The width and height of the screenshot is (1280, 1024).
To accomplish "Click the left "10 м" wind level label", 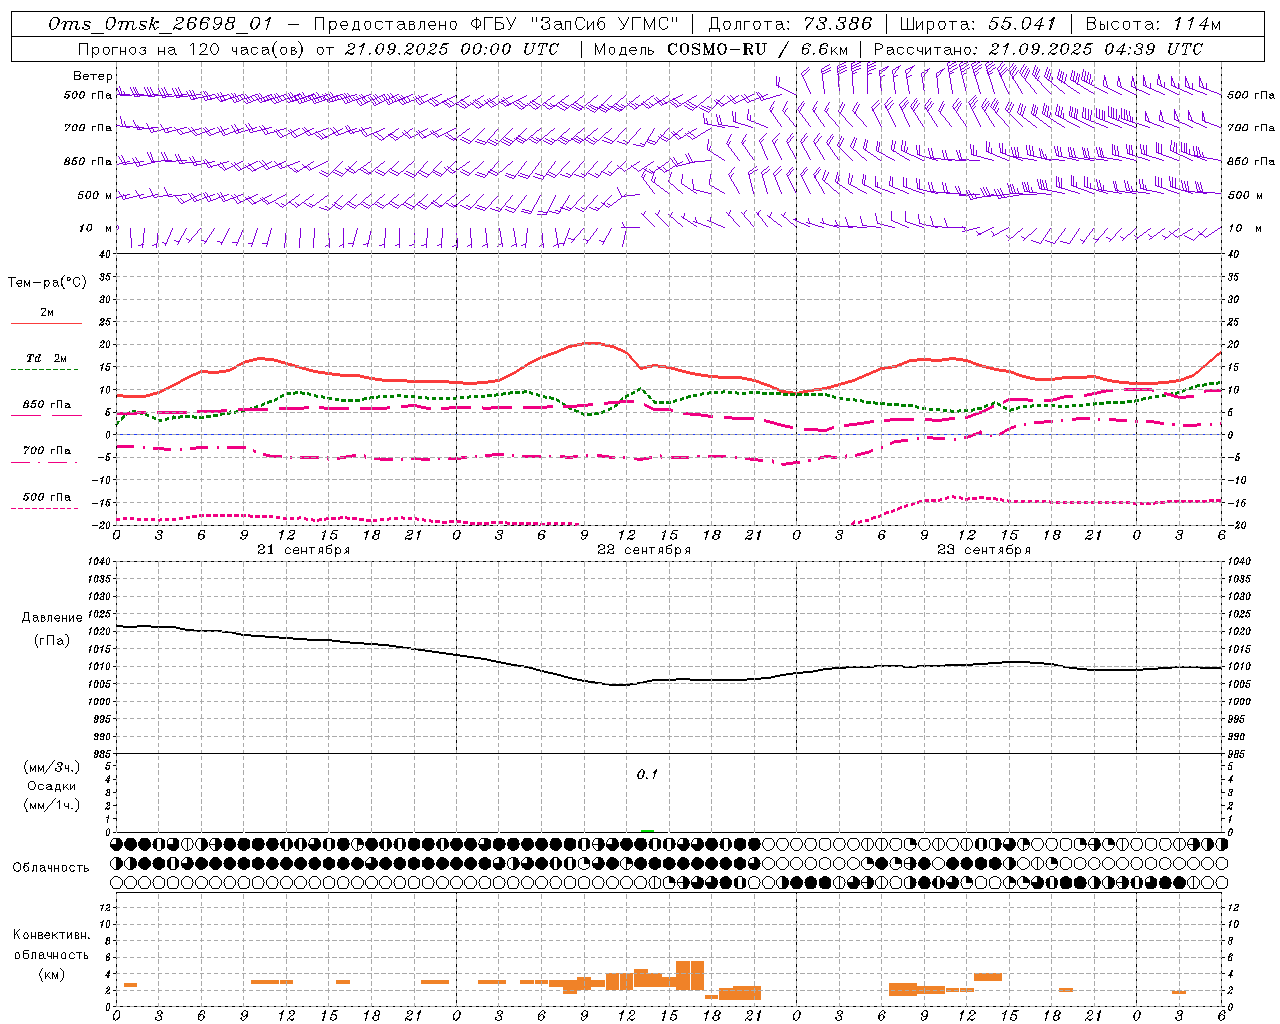I will pos(95,228).
